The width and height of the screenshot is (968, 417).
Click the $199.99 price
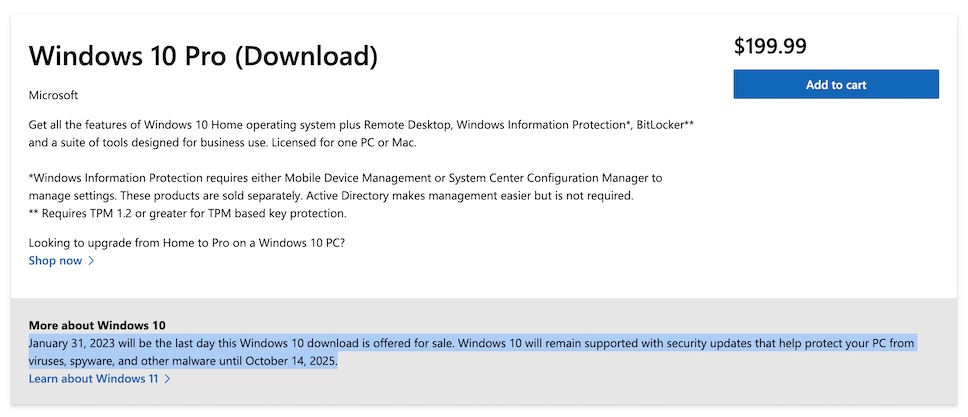point(770,46)
